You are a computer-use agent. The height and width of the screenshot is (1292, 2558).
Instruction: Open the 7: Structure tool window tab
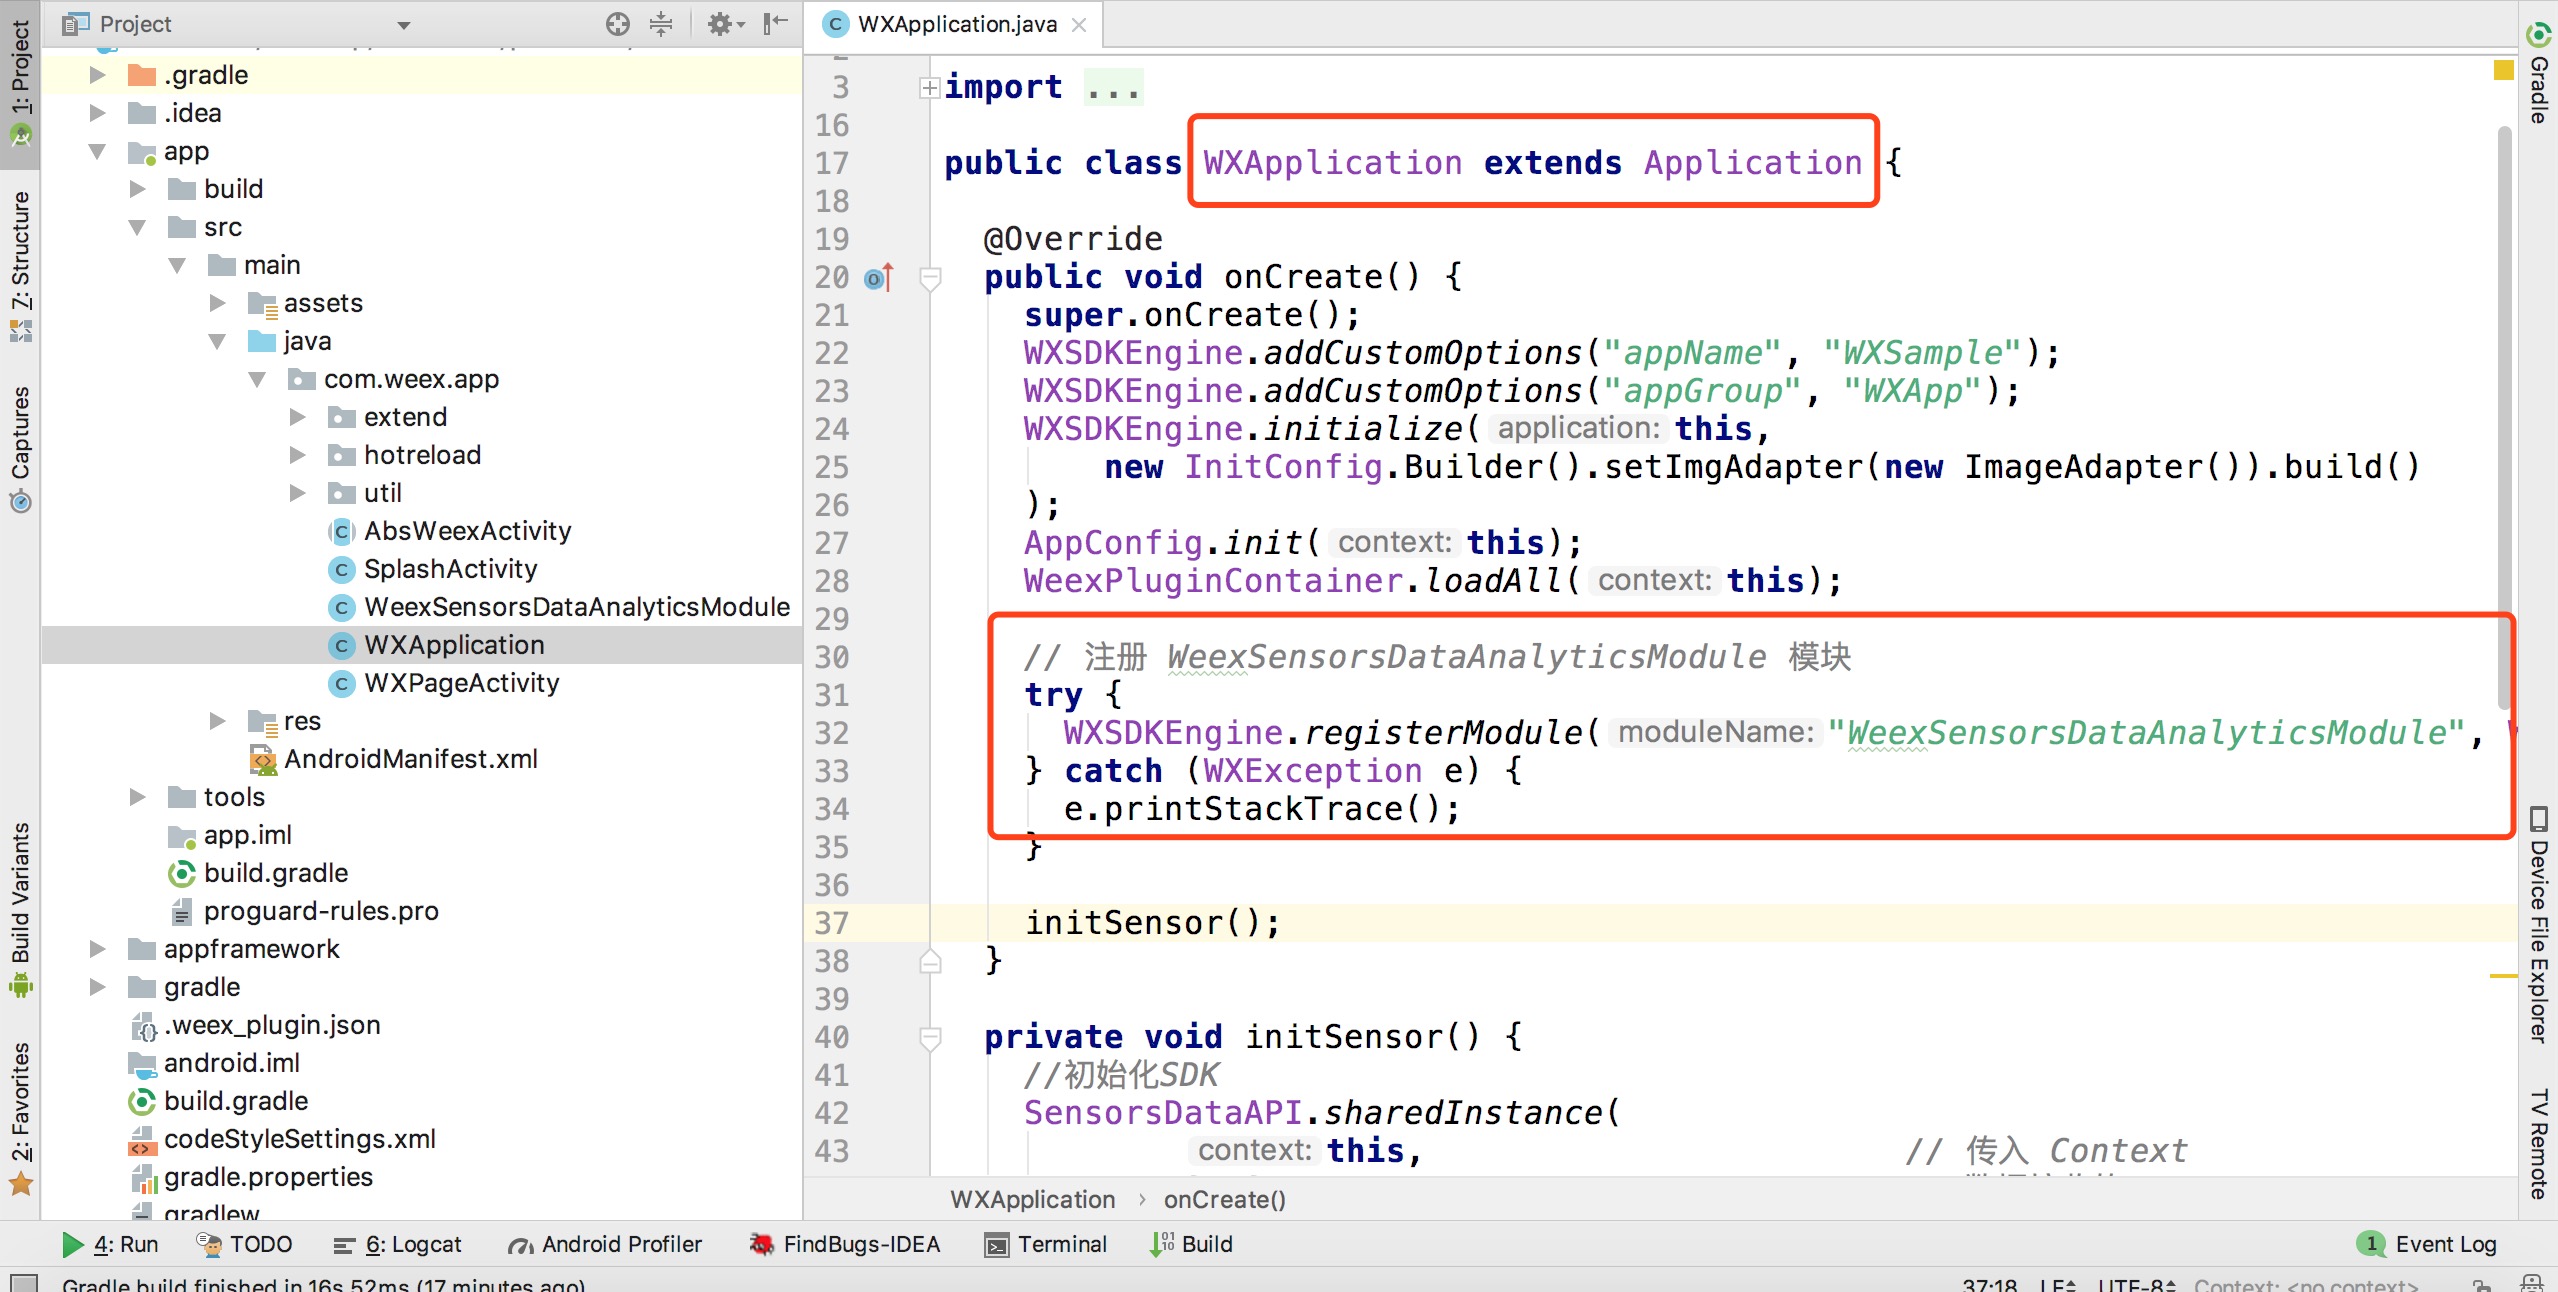20,265
